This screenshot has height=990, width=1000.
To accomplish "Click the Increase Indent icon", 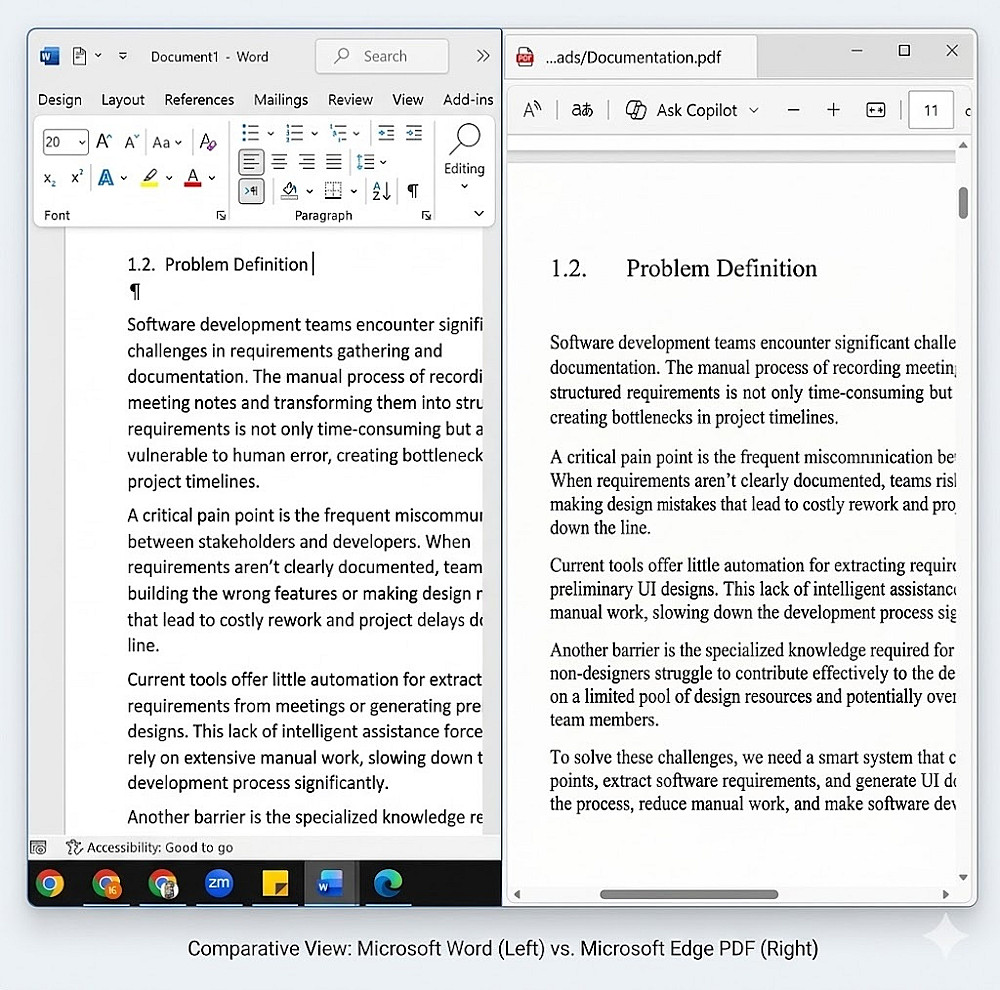I will click(x=414, y=133).
